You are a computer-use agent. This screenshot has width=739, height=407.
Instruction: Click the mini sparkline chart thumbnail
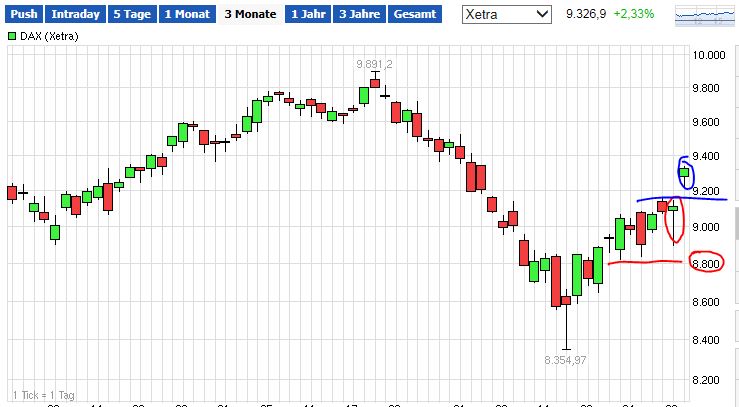tap(705, 16)
